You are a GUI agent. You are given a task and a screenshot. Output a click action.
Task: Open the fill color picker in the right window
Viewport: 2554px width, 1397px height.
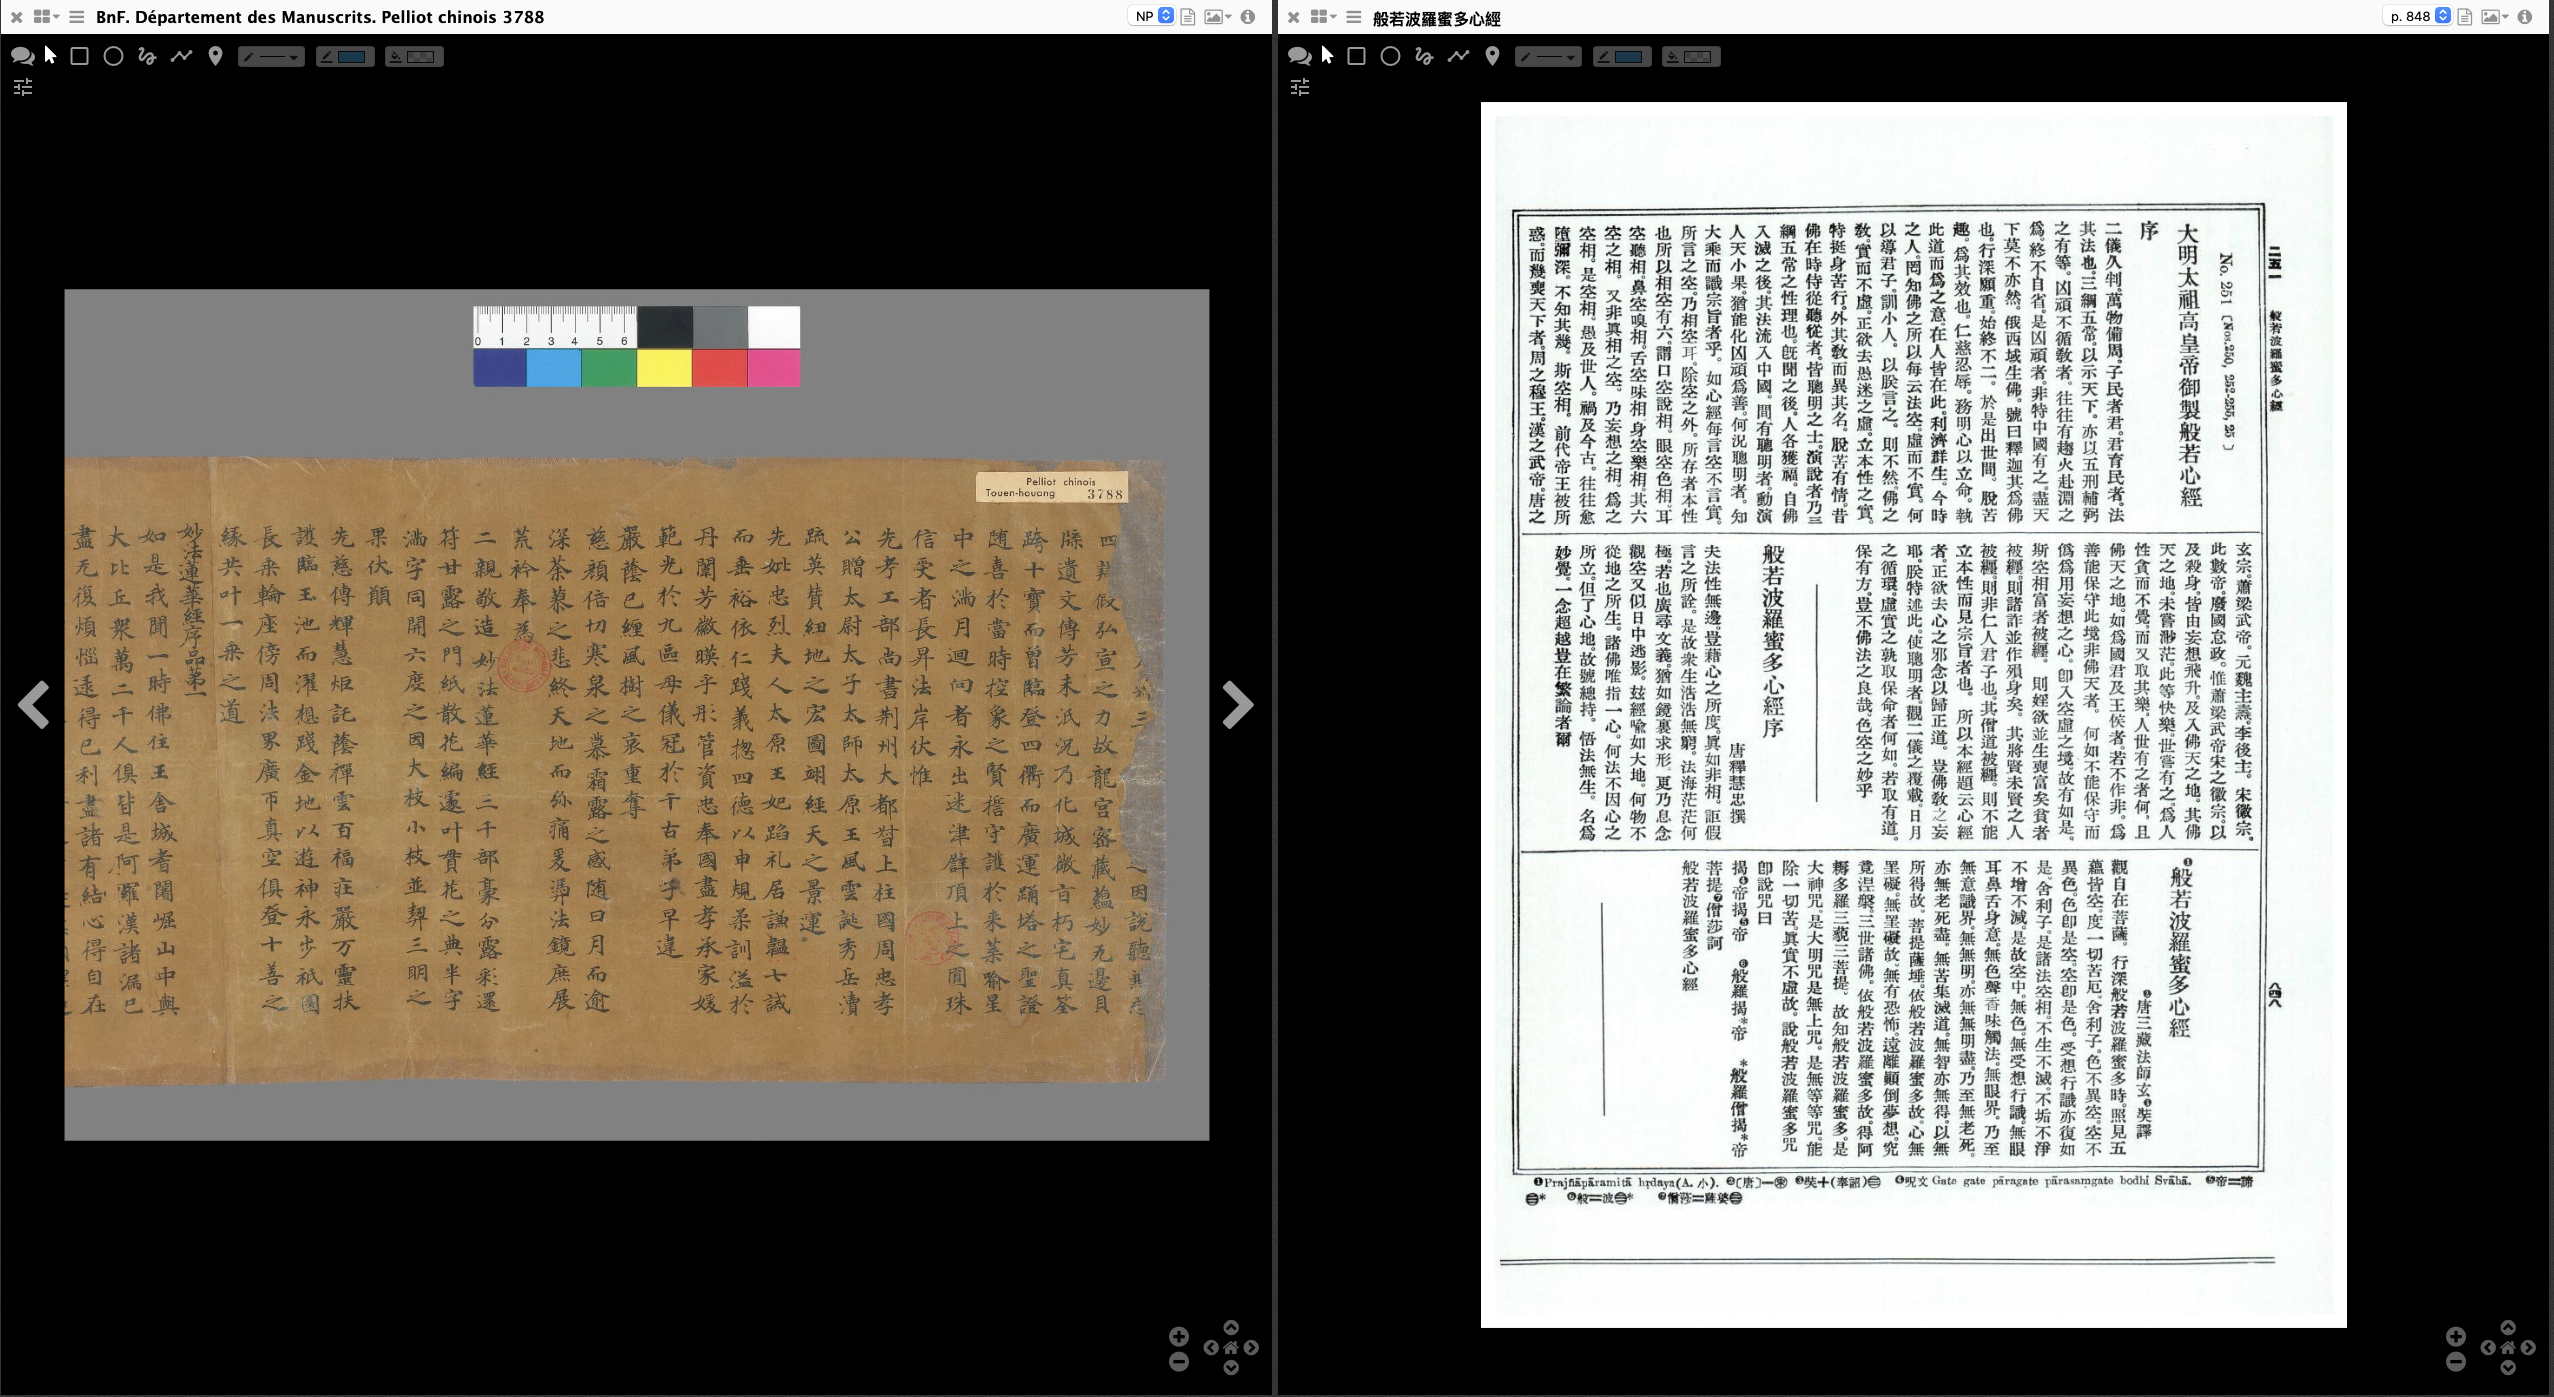[1691, 57]
